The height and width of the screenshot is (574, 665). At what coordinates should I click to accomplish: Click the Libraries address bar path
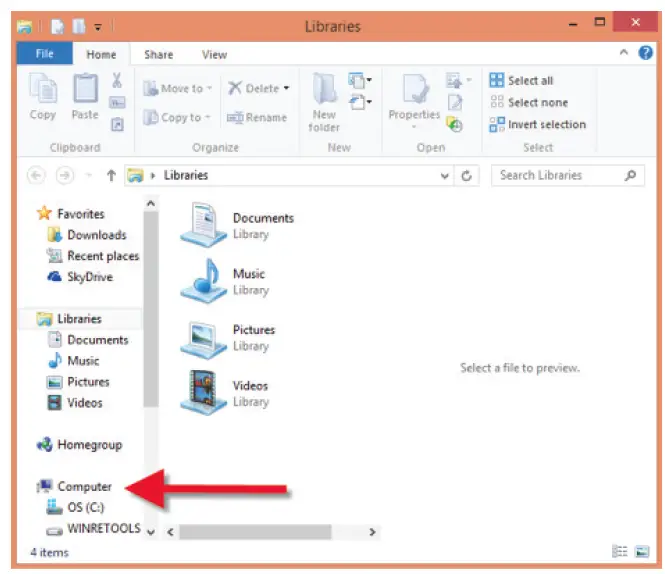(186, 175)
